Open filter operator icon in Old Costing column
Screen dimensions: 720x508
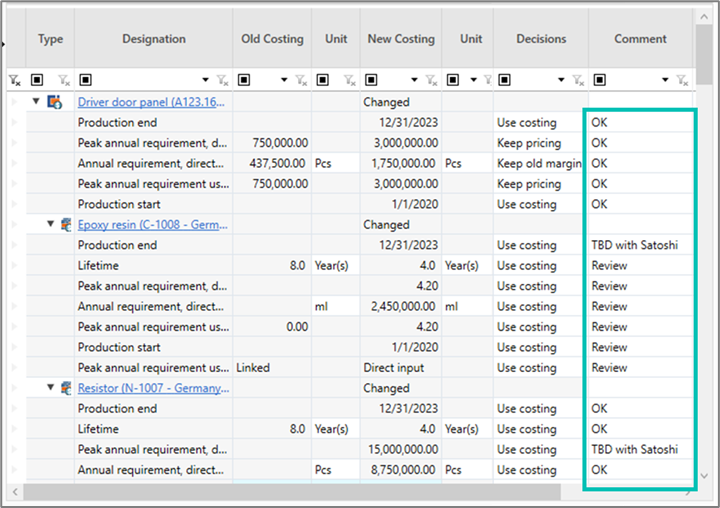coord(244,80)
